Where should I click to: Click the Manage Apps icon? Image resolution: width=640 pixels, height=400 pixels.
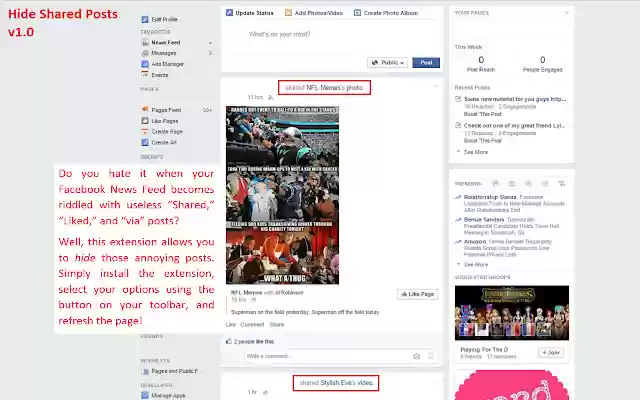pos(144,395)
